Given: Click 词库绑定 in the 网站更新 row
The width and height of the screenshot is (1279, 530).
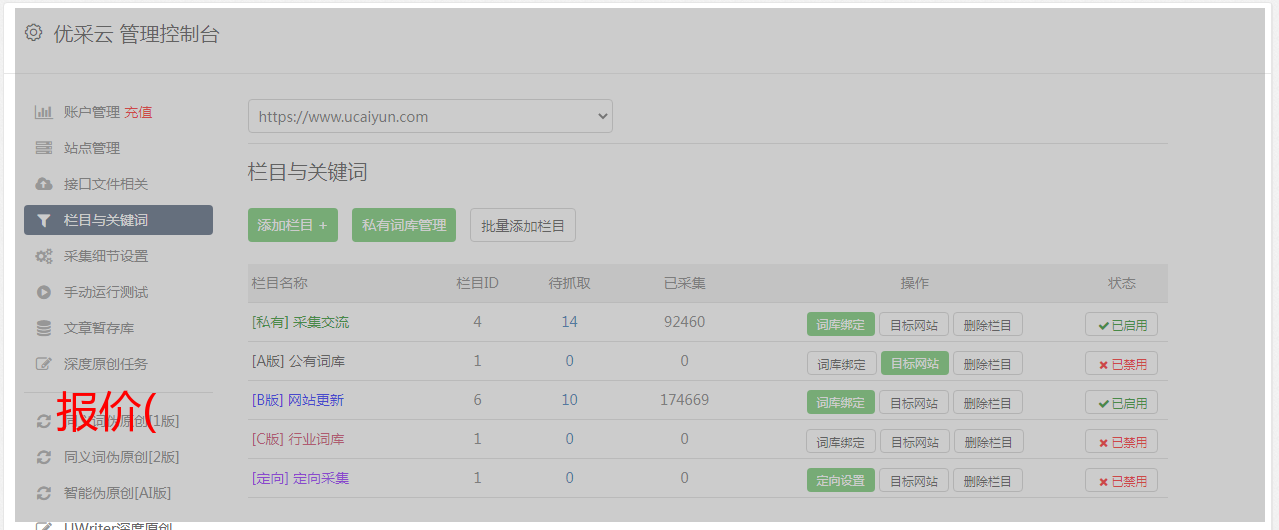Looking at the screenshot, I should 841,402.
